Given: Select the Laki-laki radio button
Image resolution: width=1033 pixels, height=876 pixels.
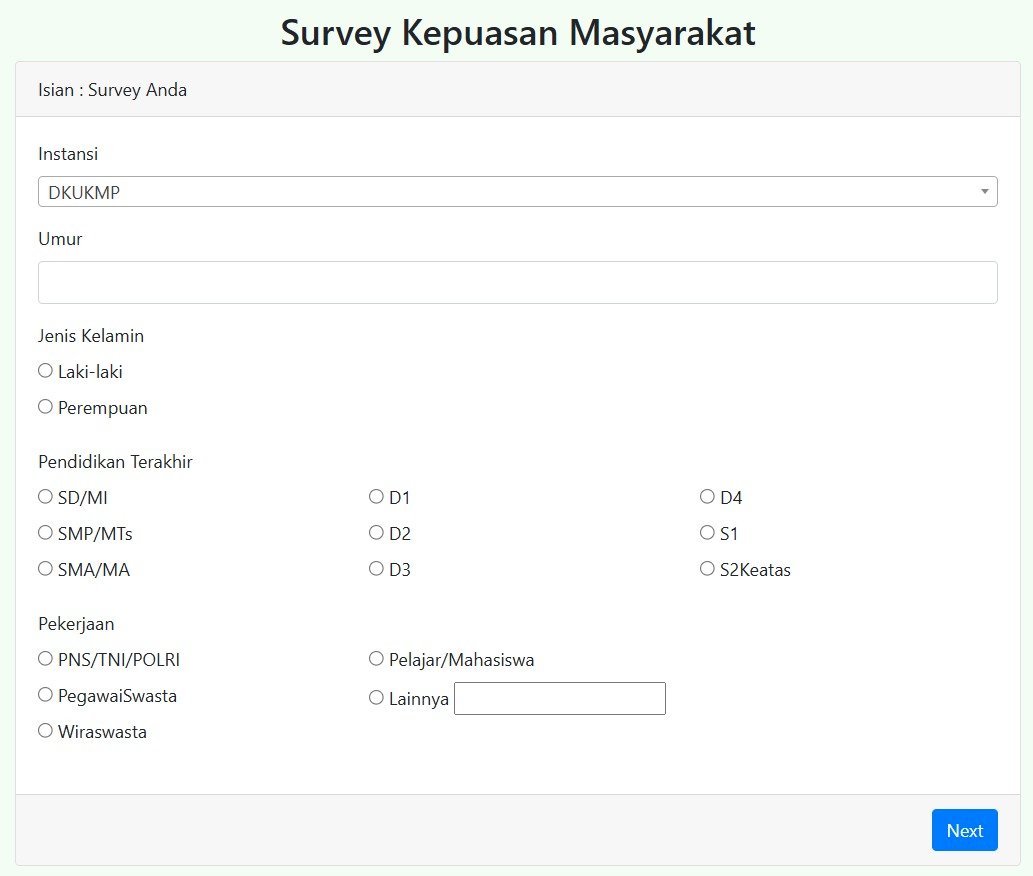Looking at the screenshot, I should click(x=45, y=371).
